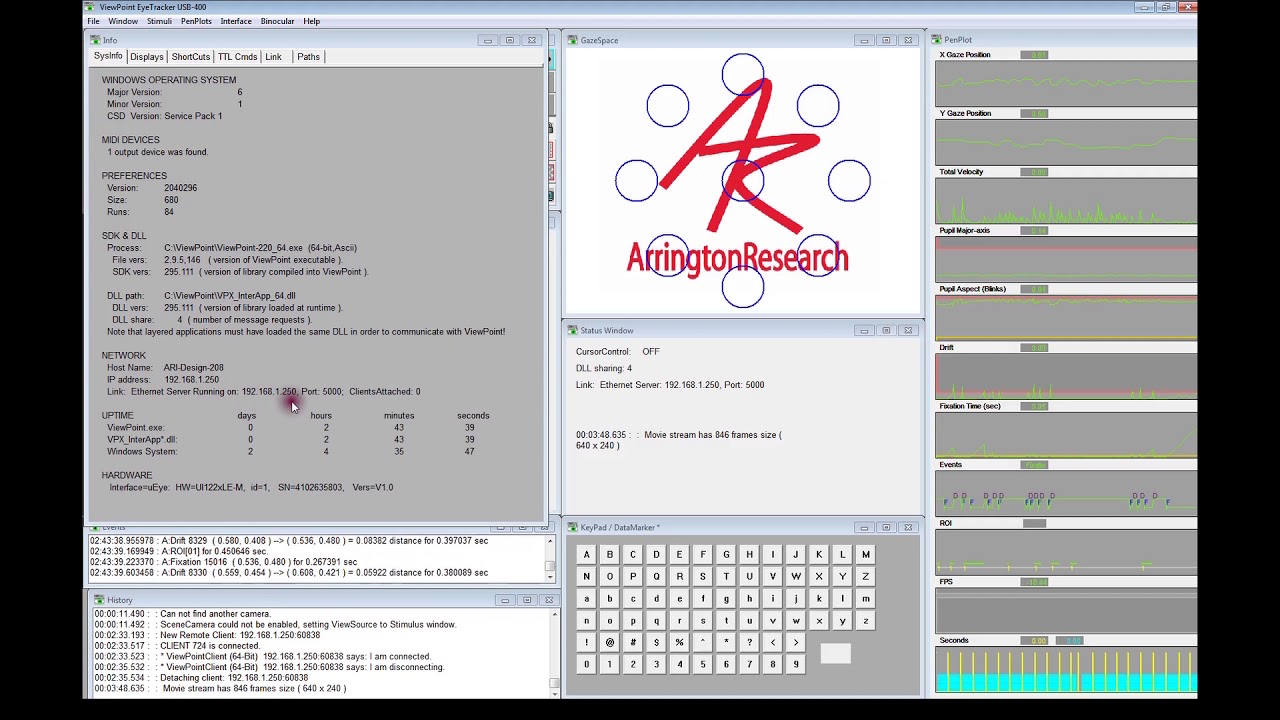The height and width of the screenshot is (720, 1280).
Task: Click the uppercase T key on the KeyPad
Action: coord(726,576)
